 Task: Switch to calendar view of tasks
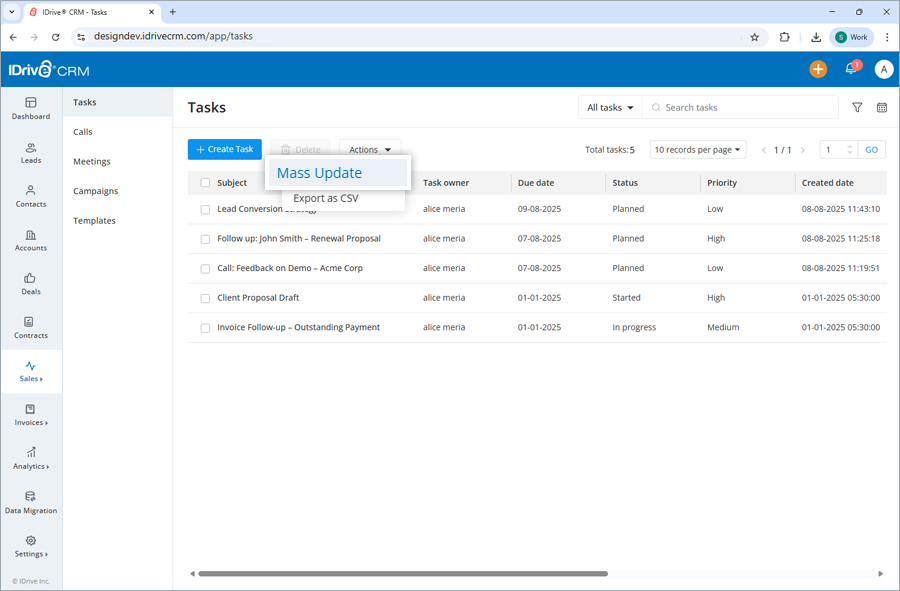pyautogui.click(x=881, y=107)
